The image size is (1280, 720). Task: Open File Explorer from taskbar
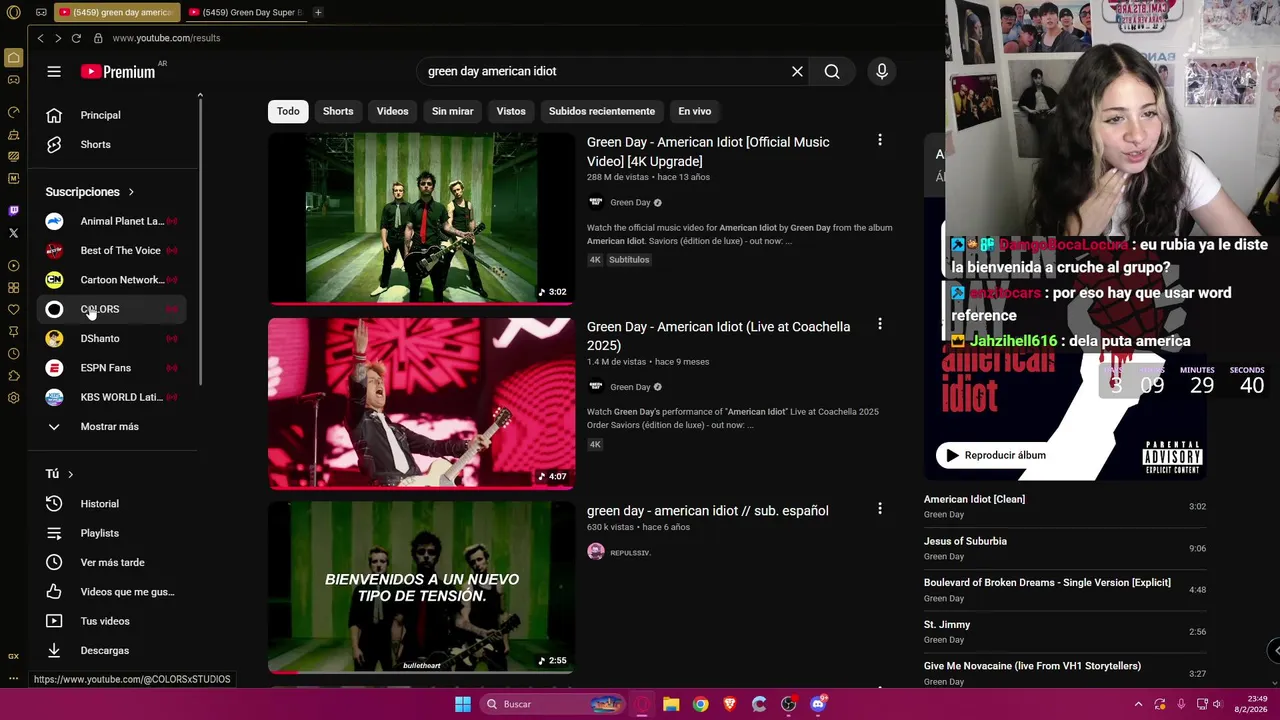671,704
